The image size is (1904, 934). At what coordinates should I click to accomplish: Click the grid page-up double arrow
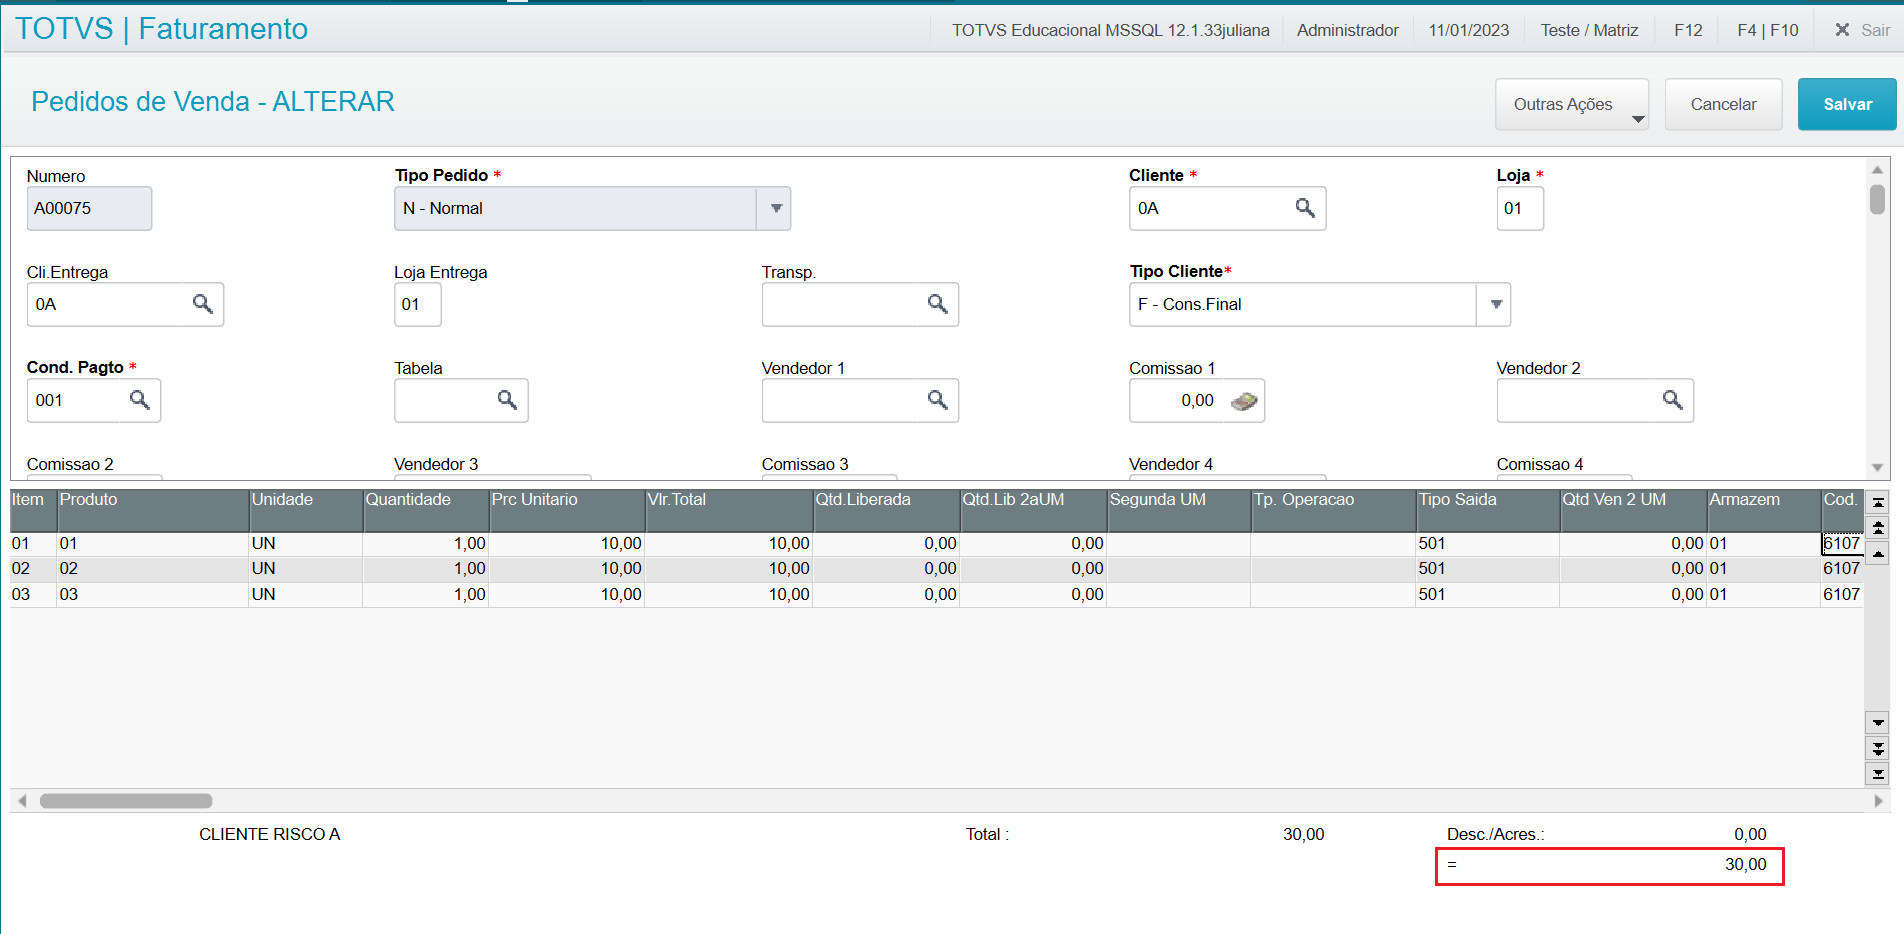[x=1878, y=527]
